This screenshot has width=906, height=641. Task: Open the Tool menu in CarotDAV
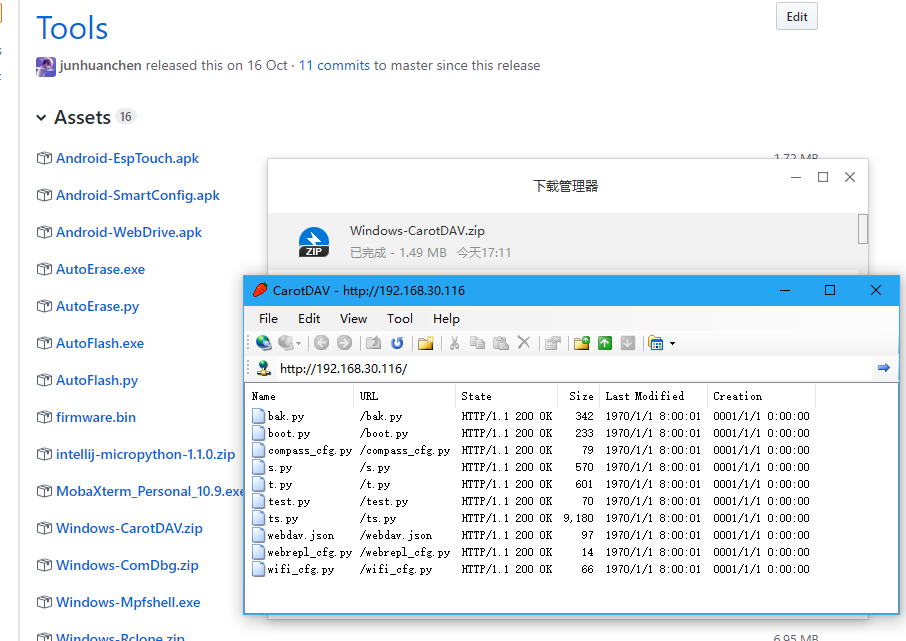pos(400,318)
